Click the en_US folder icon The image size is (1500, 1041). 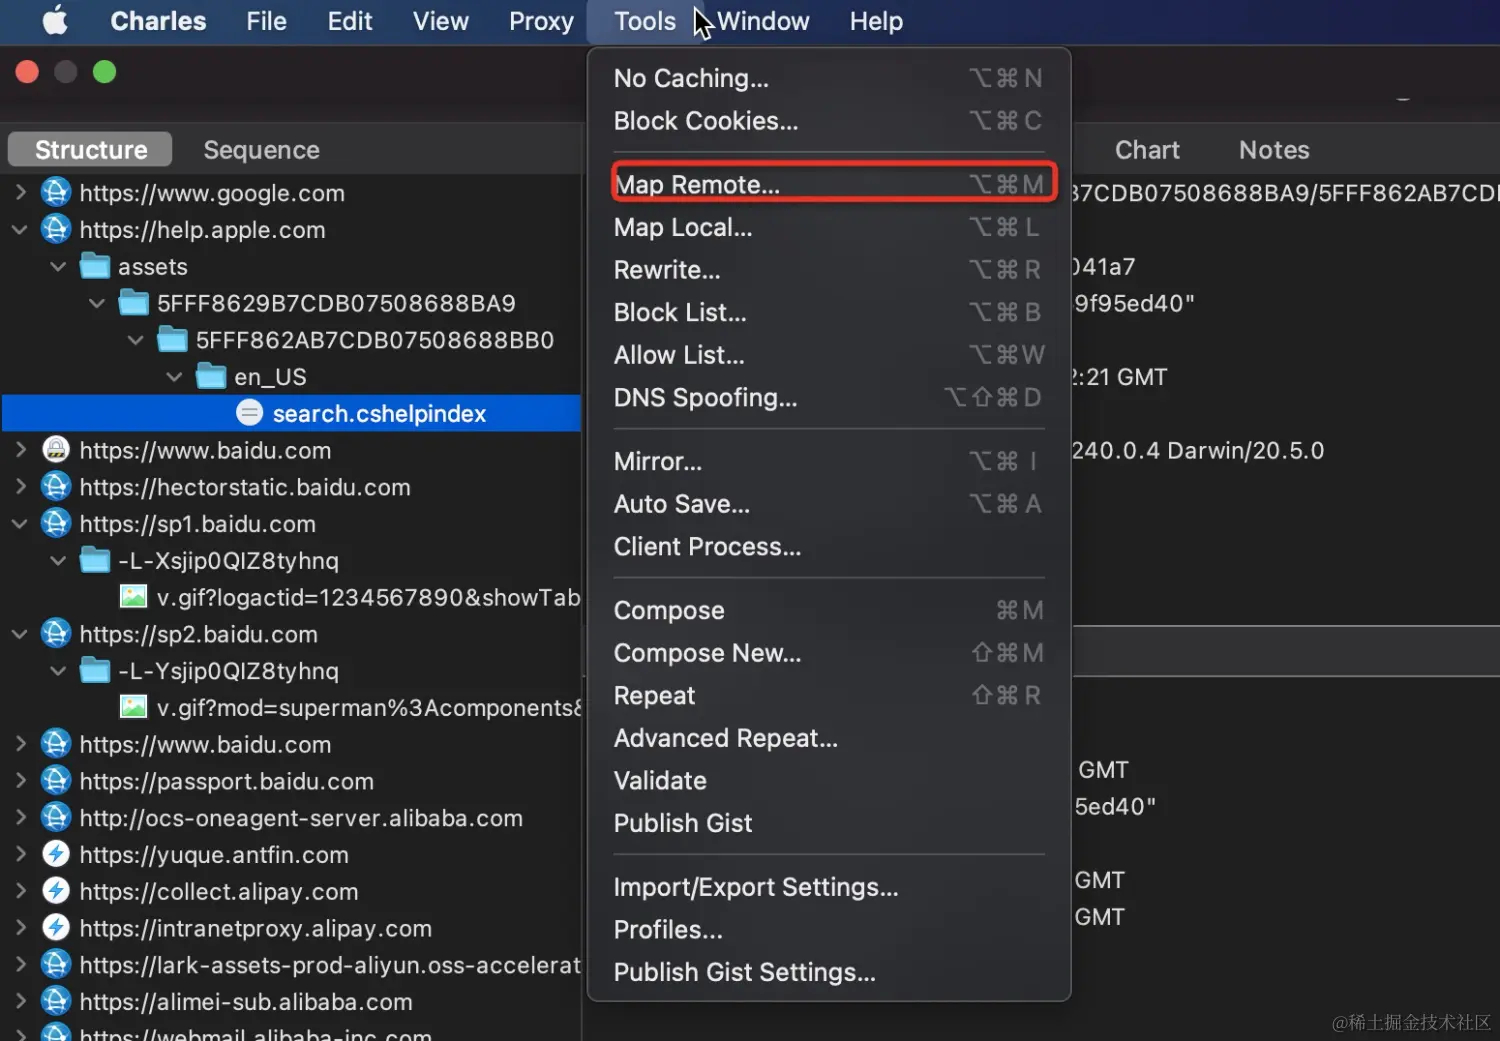click(211, 377)
